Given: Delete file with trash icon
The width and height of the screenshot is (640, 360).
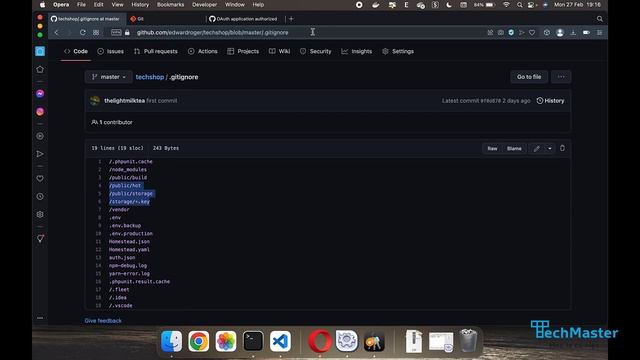Looking at the screenshot, I should 562,148.
